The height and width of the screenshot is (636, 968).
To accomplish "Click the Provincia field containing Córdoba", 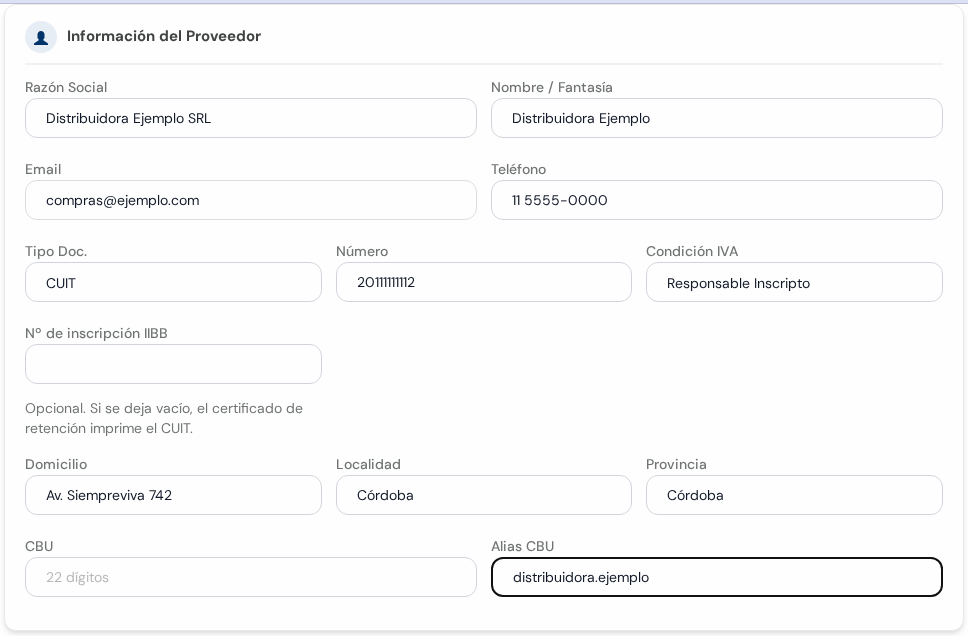I will 795,495.
